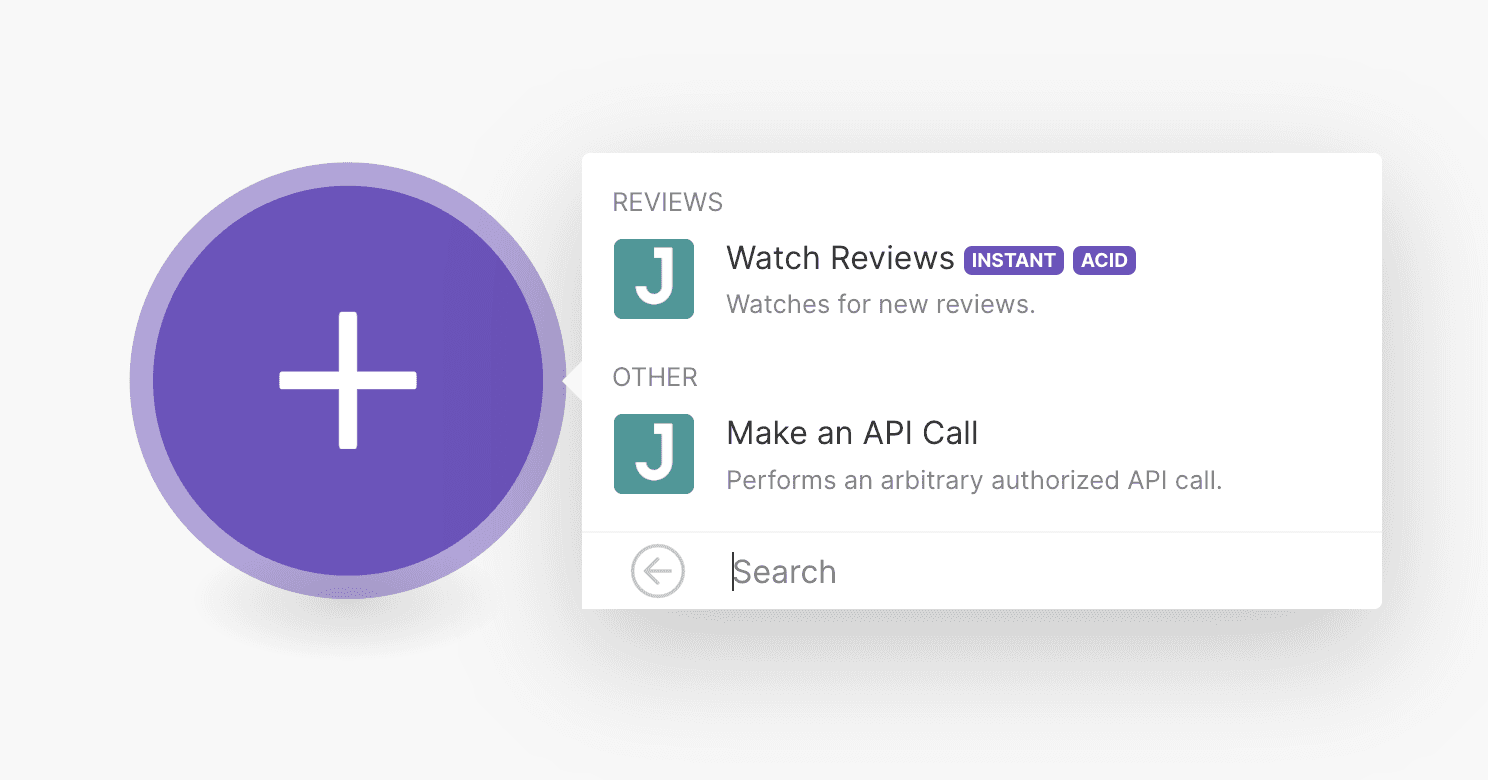This screenshot has height=780, width=1488.
Task: Choose the Make an API Call title
Action: click(852, 433)
